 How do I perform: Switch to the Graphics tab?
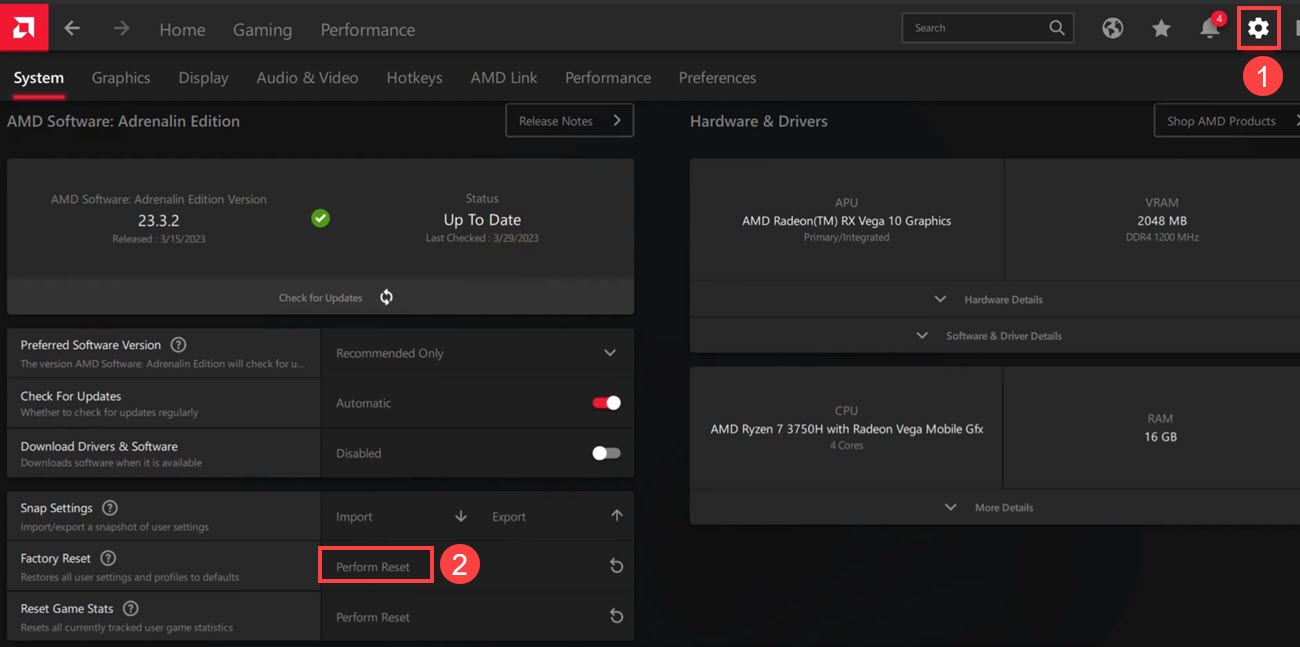click(121, 78)
